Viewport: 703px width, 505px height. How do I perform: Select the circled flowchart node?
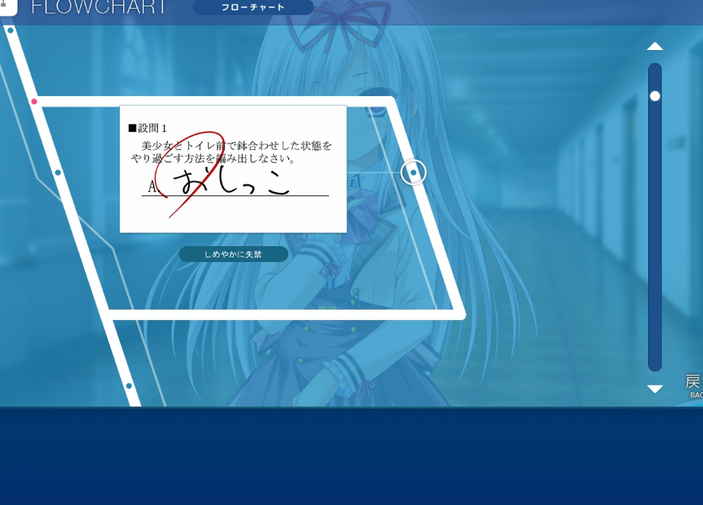click(x=413, y=172)
